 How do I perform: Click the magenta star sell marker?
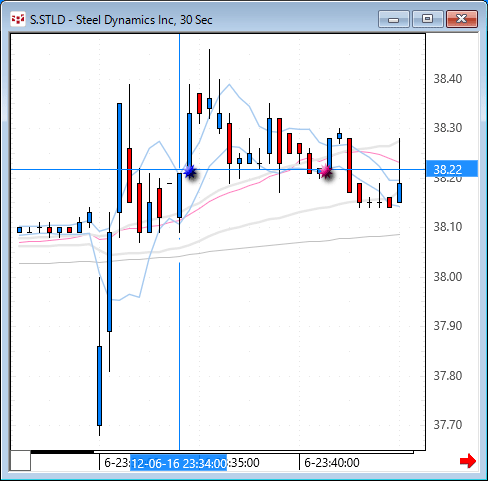pos(326,172)
